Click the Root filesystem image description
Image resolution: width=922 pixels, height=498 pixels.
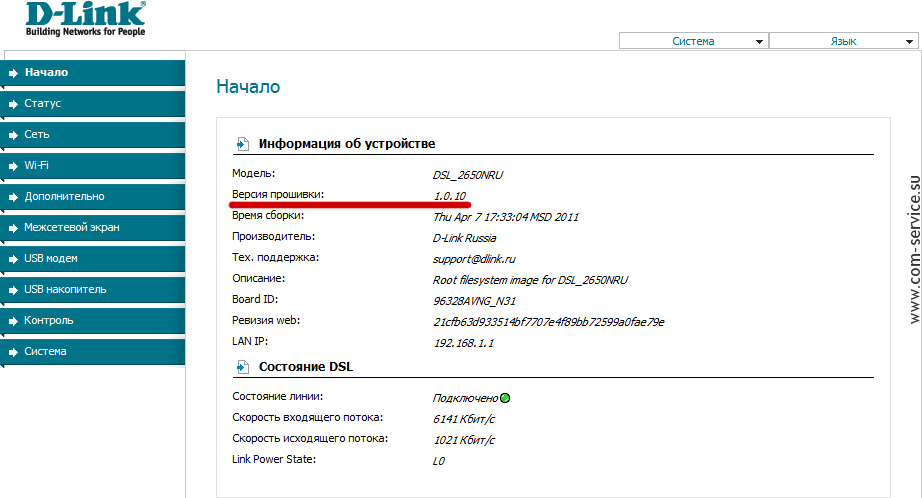click(530, 280)
